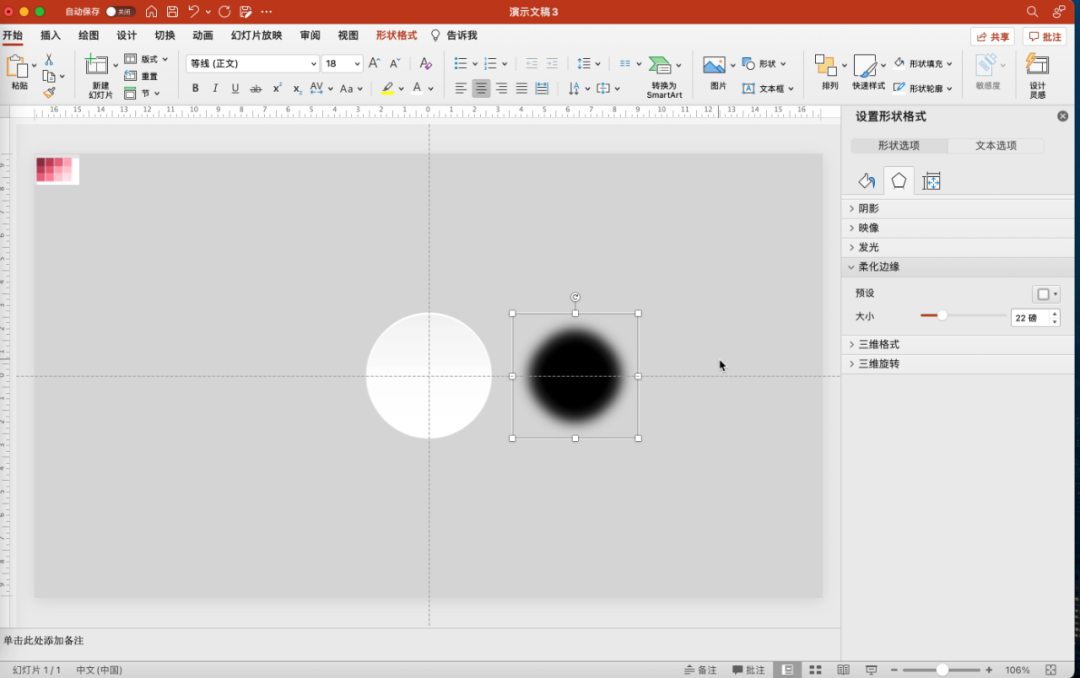1080x678 pixels.
Task: Toggle Italic formatting
Action: coord(216,88)
